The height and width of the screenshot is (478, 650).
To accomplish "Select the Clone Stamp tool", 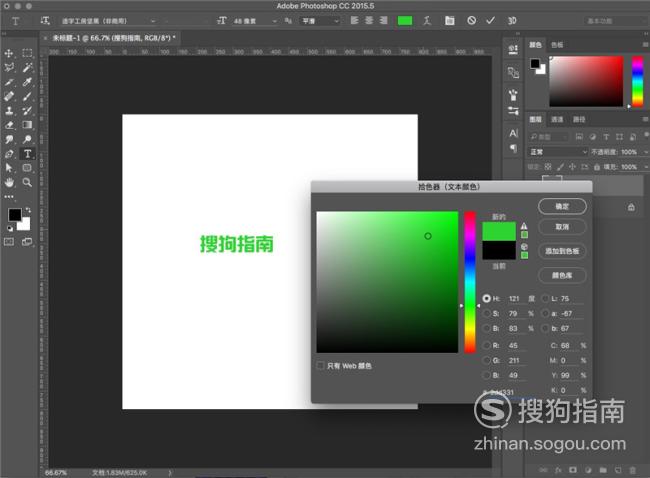I will click(x=9, y=111).
